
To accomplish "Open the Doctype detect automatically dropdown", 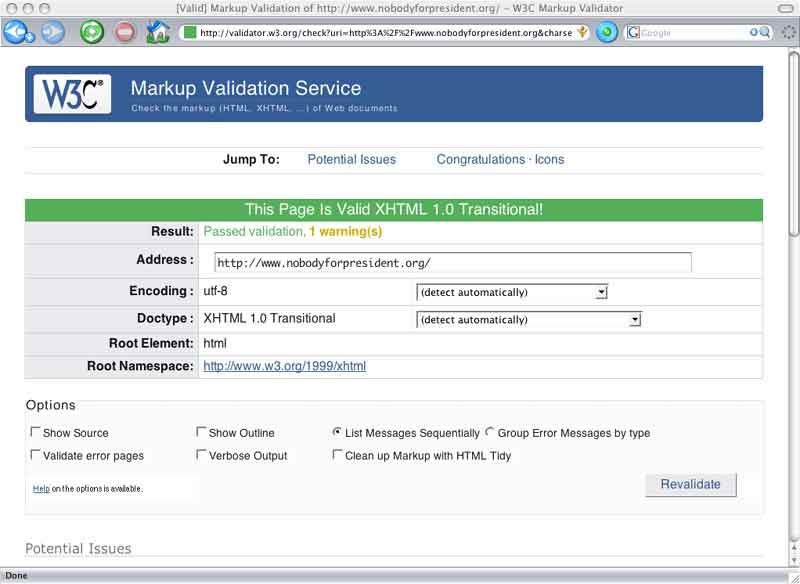I will (529, 320).
